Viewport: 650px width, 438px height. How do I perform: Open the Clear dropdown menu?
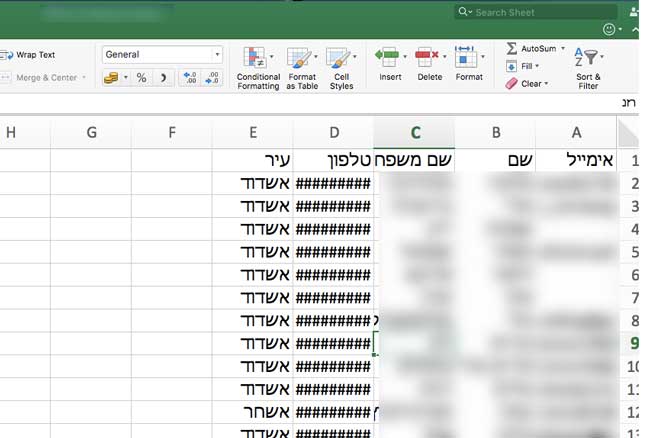point(546,84)
